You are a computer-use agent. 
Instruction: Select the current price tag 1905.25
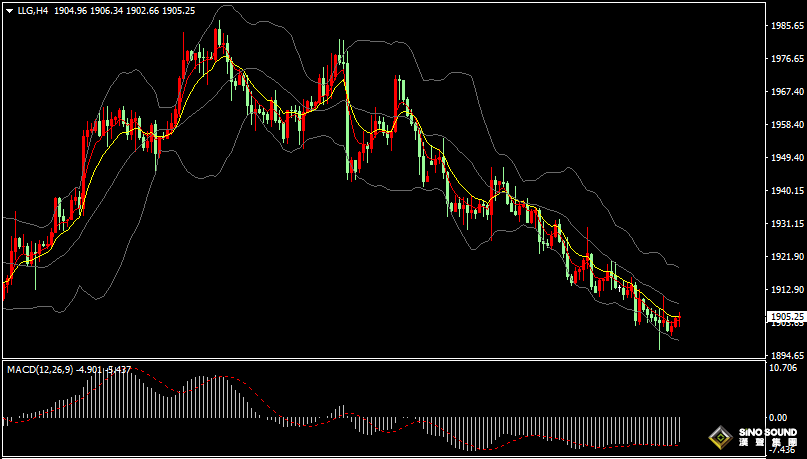click(785, 316)
